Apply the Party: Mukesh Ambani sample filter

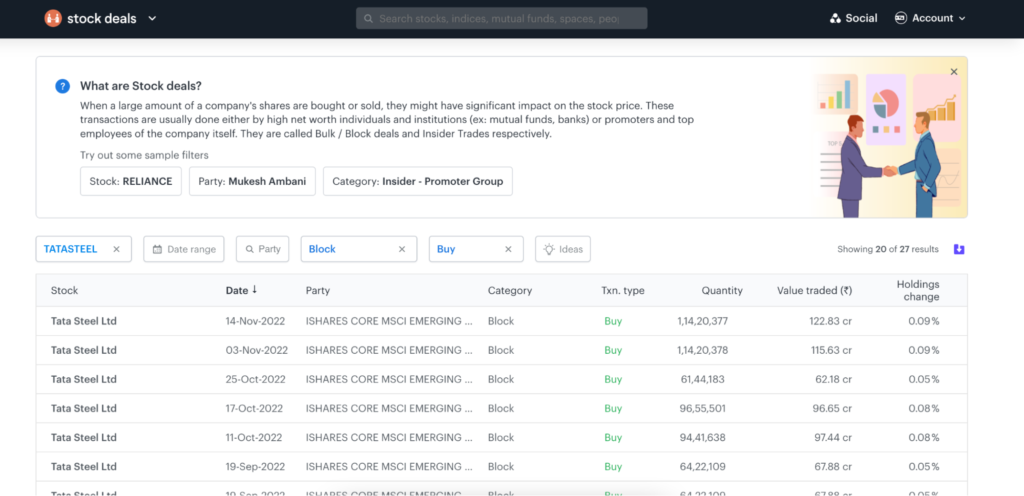253,181
